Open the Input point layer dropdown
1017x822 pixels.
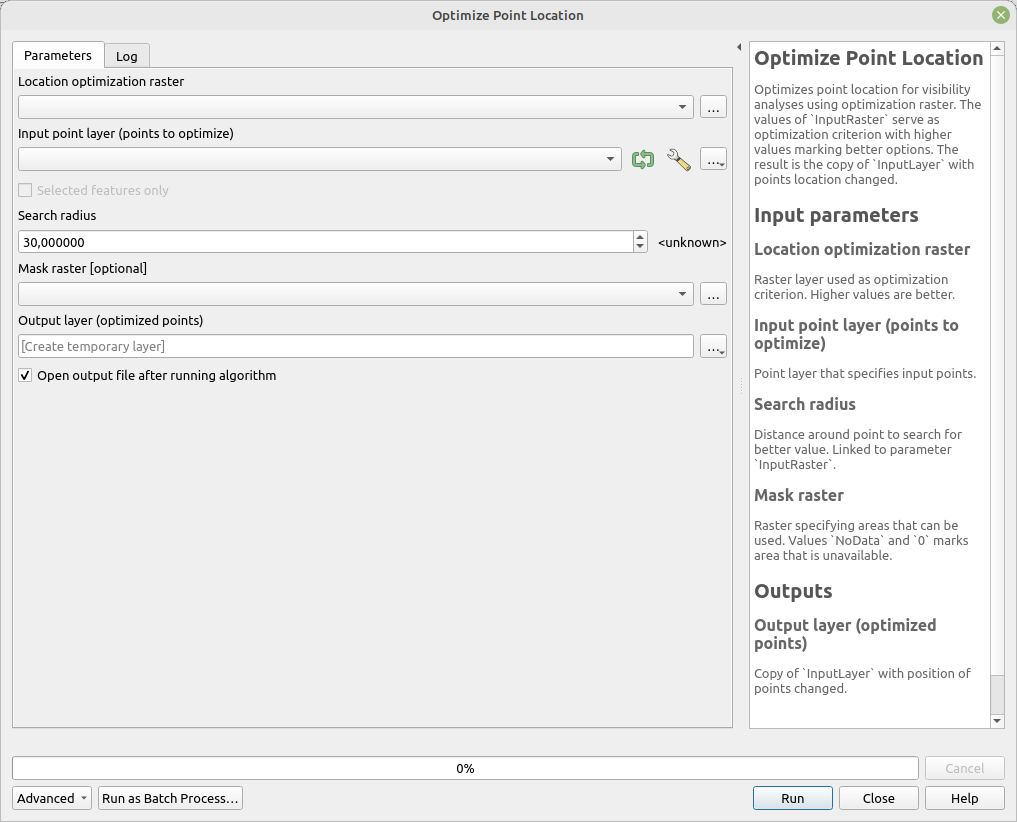(x=610, y=159)
